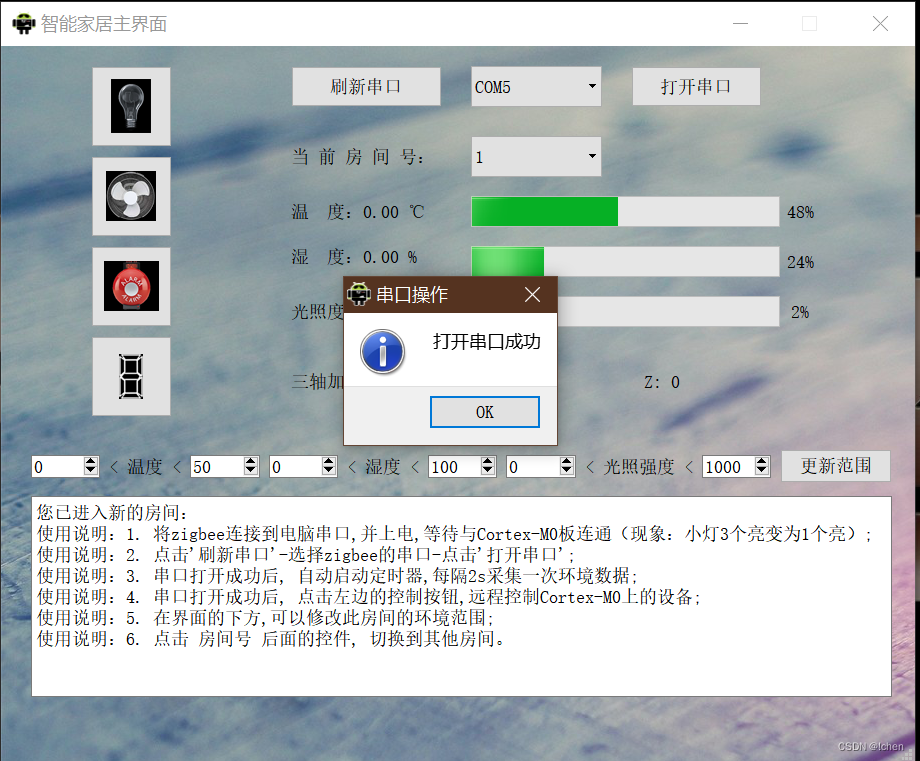This screenshot has width=920, height=761.
Task: Click the 打开串口 button
Action: 696,87
